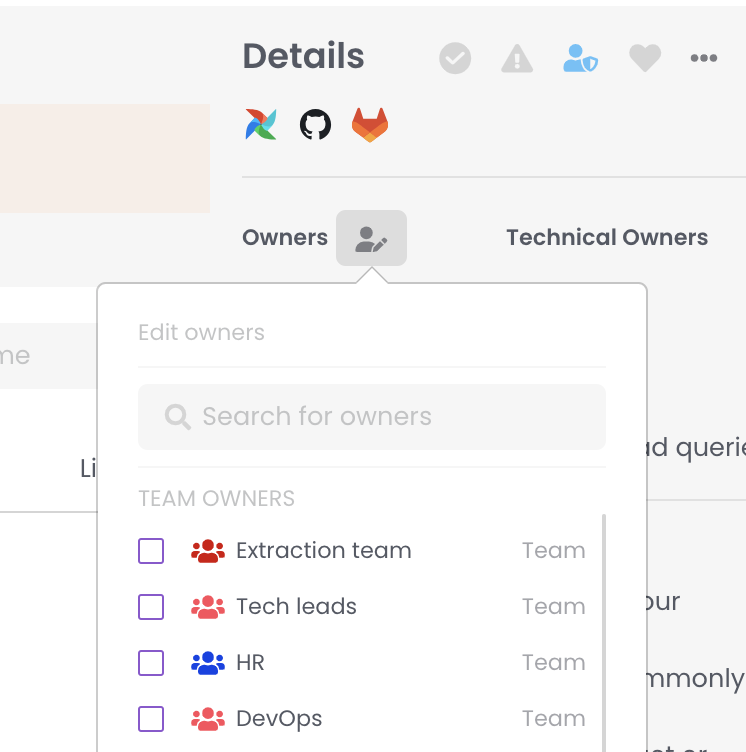Open the GitHub integration icon
The height and width of the screenshot is (752, 746).
(315, 125)
